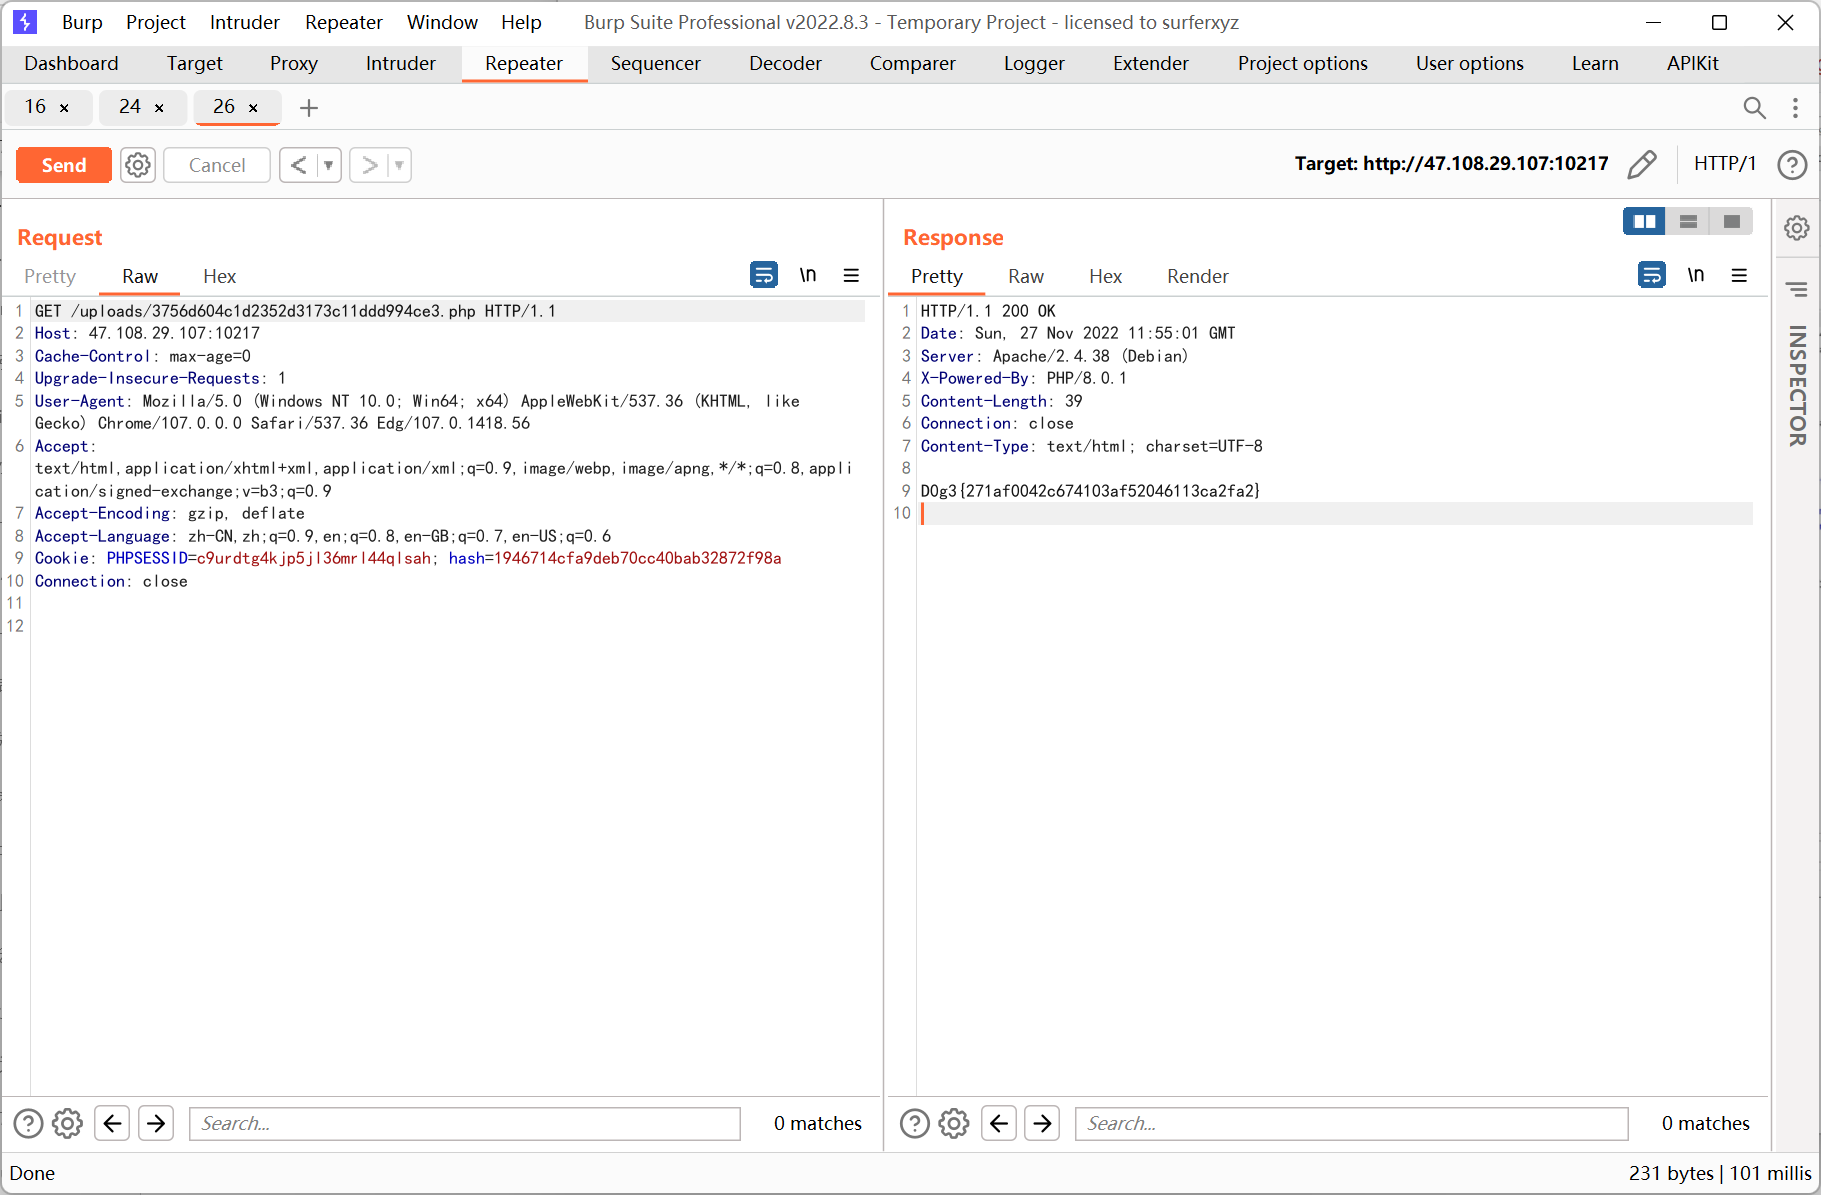The width and height of the screenshot is (1821, 1195).
Task: Open the Comparer tool tab
Action: point(912,63)
